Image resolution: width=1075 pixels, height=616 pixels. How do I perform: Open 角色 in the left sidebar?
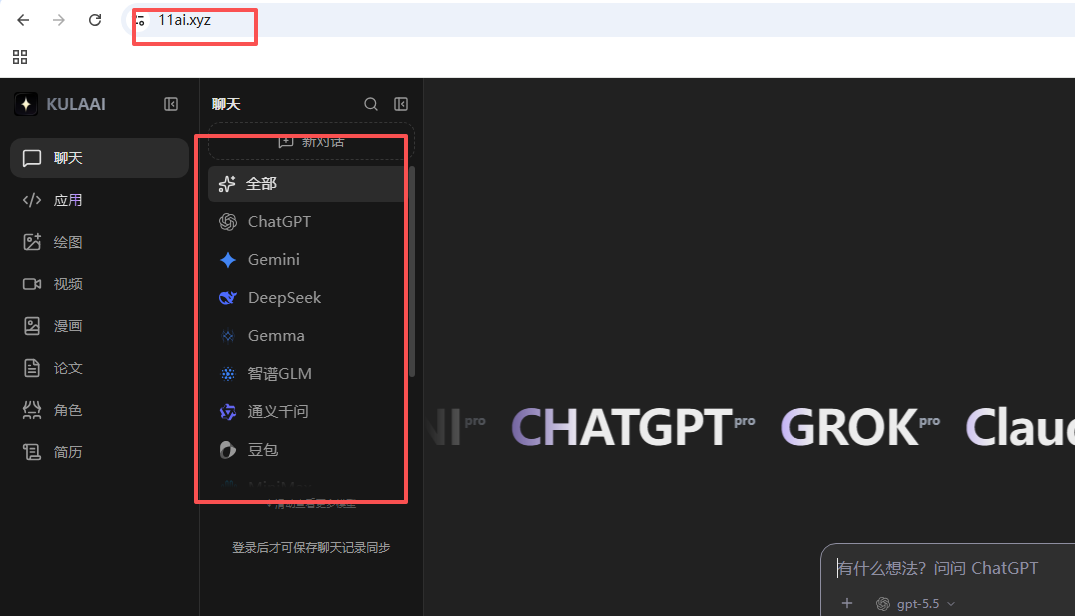tap(99, 410)
